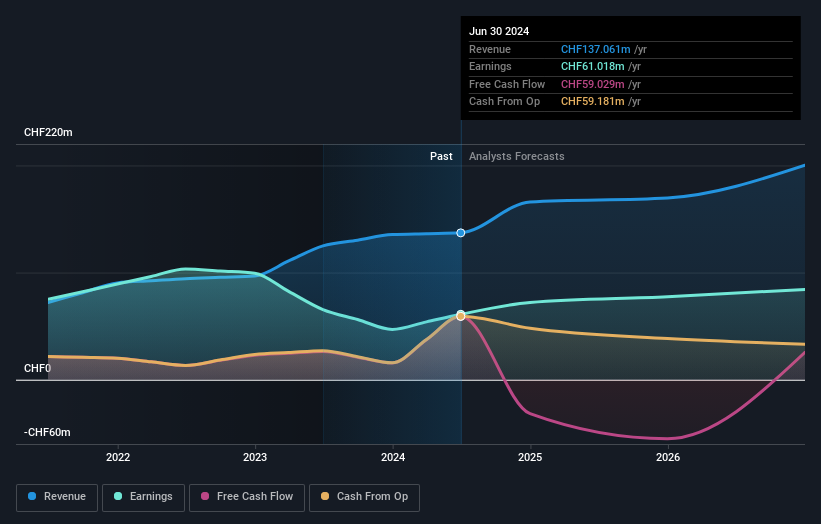821x524 pixels.
Task: Click the Jun 30 2024 tooltip date
Action: point(499,31)
